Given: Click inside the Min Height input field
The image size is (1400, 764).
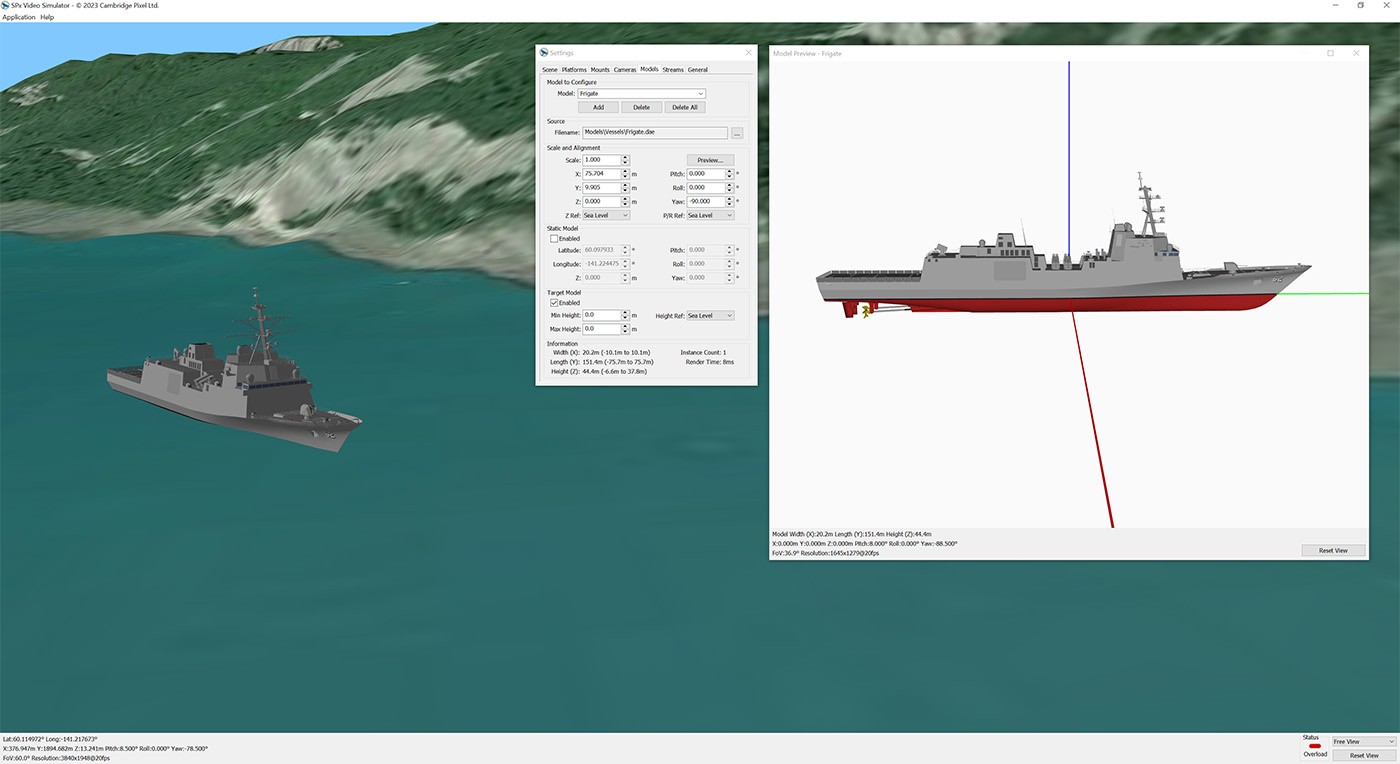Looking at the screenshot, I should (x=600, y=315).
